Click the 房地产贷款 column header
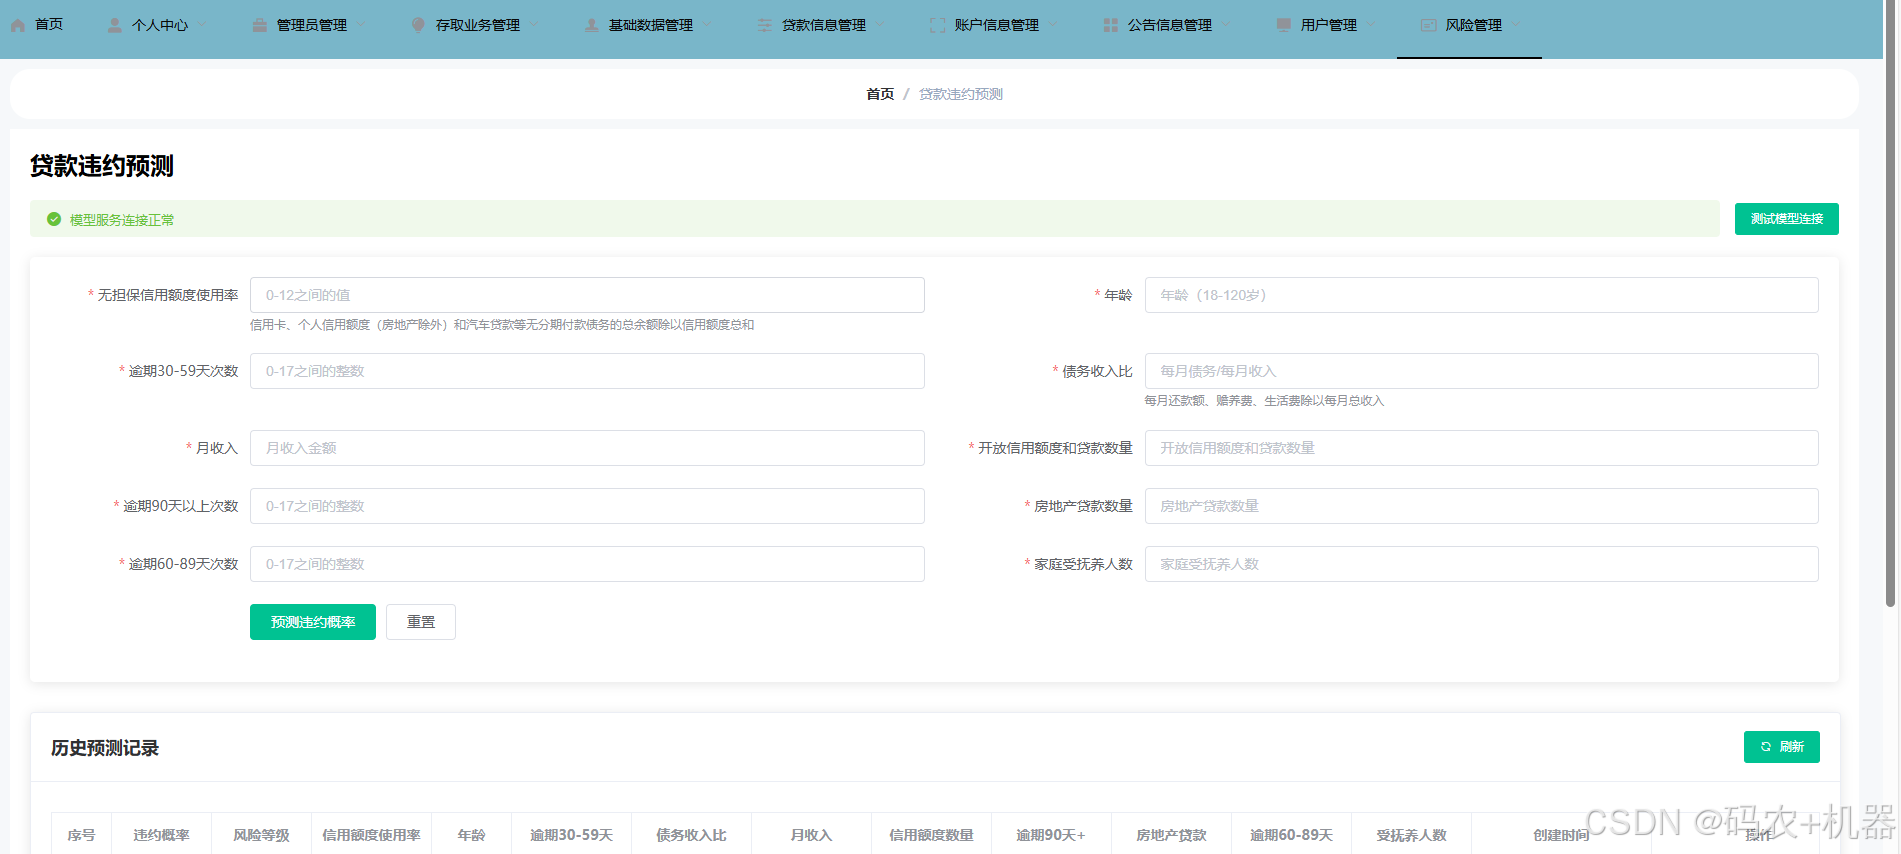This screenshot has width=1901, height=854. tap(1171, 835)
